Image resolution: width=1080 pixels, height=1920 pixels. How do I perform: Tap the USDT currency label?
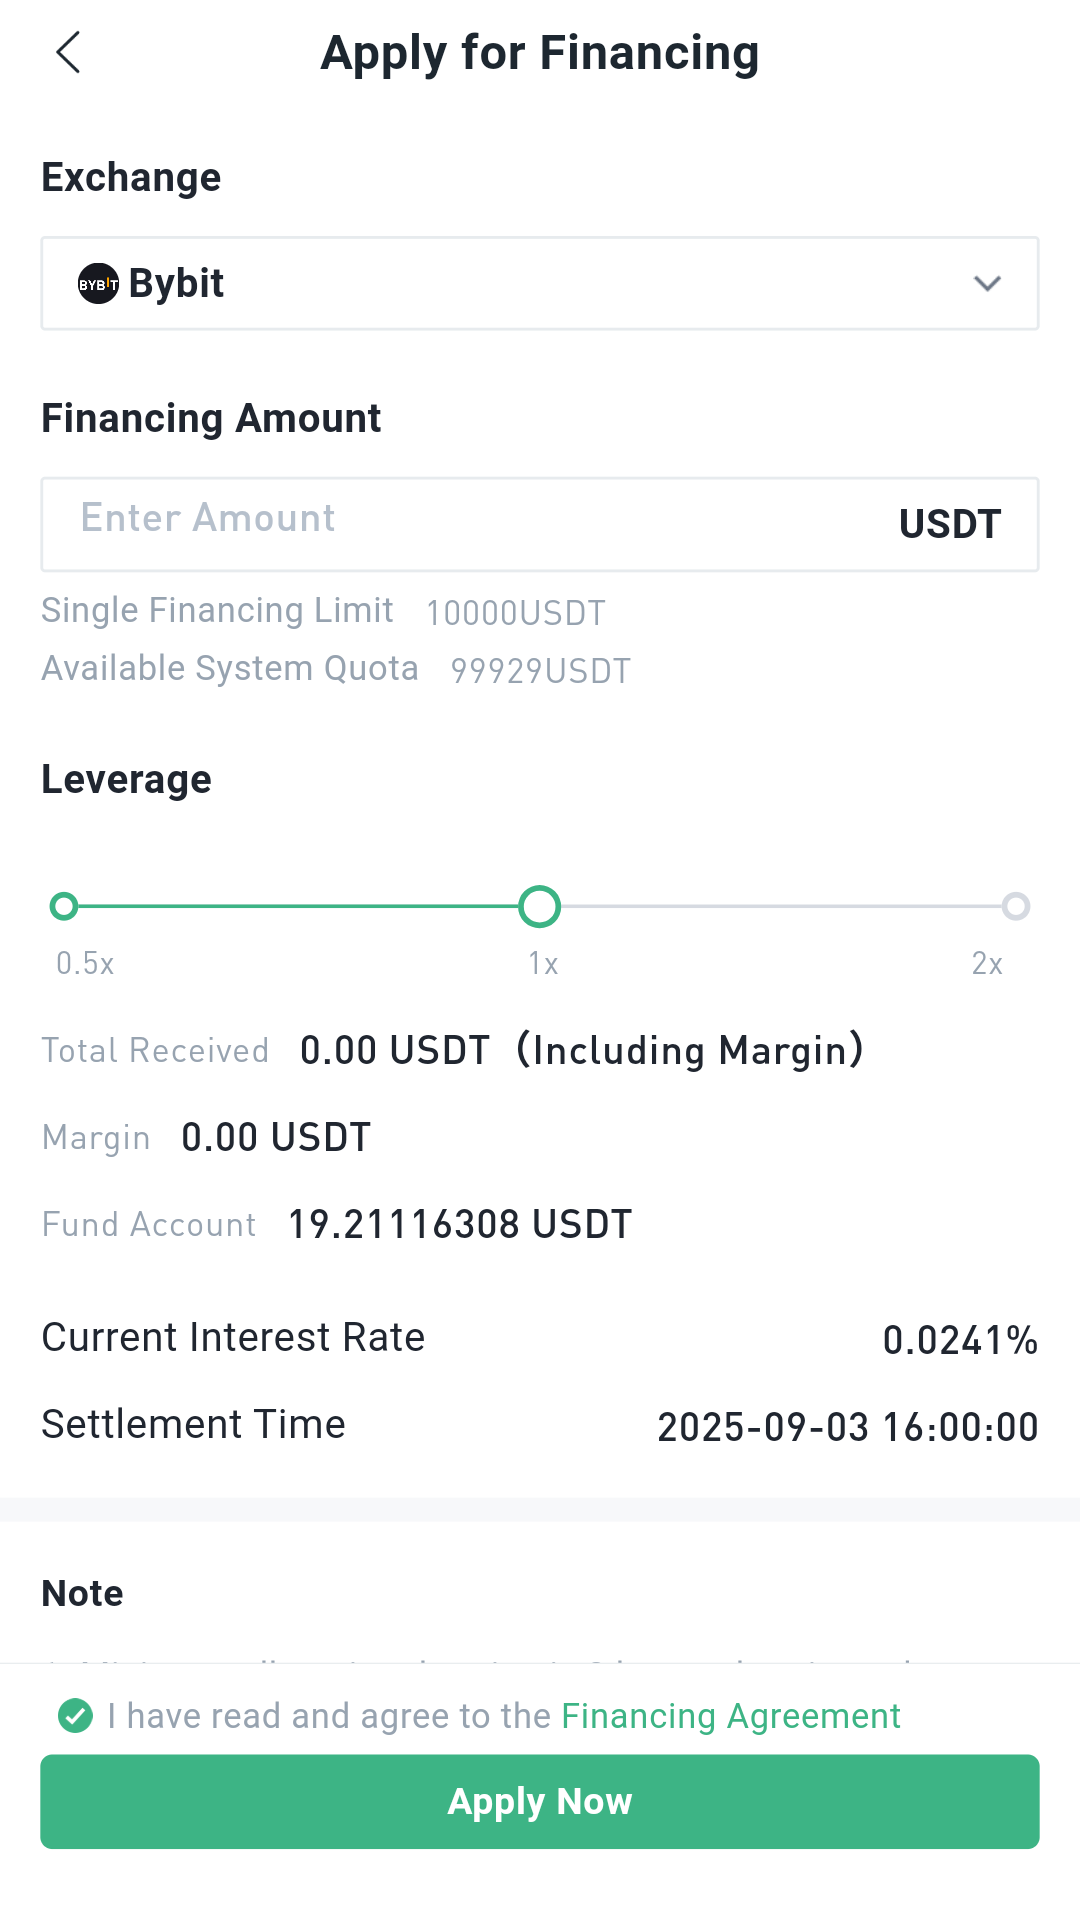[x=950, y=524]
